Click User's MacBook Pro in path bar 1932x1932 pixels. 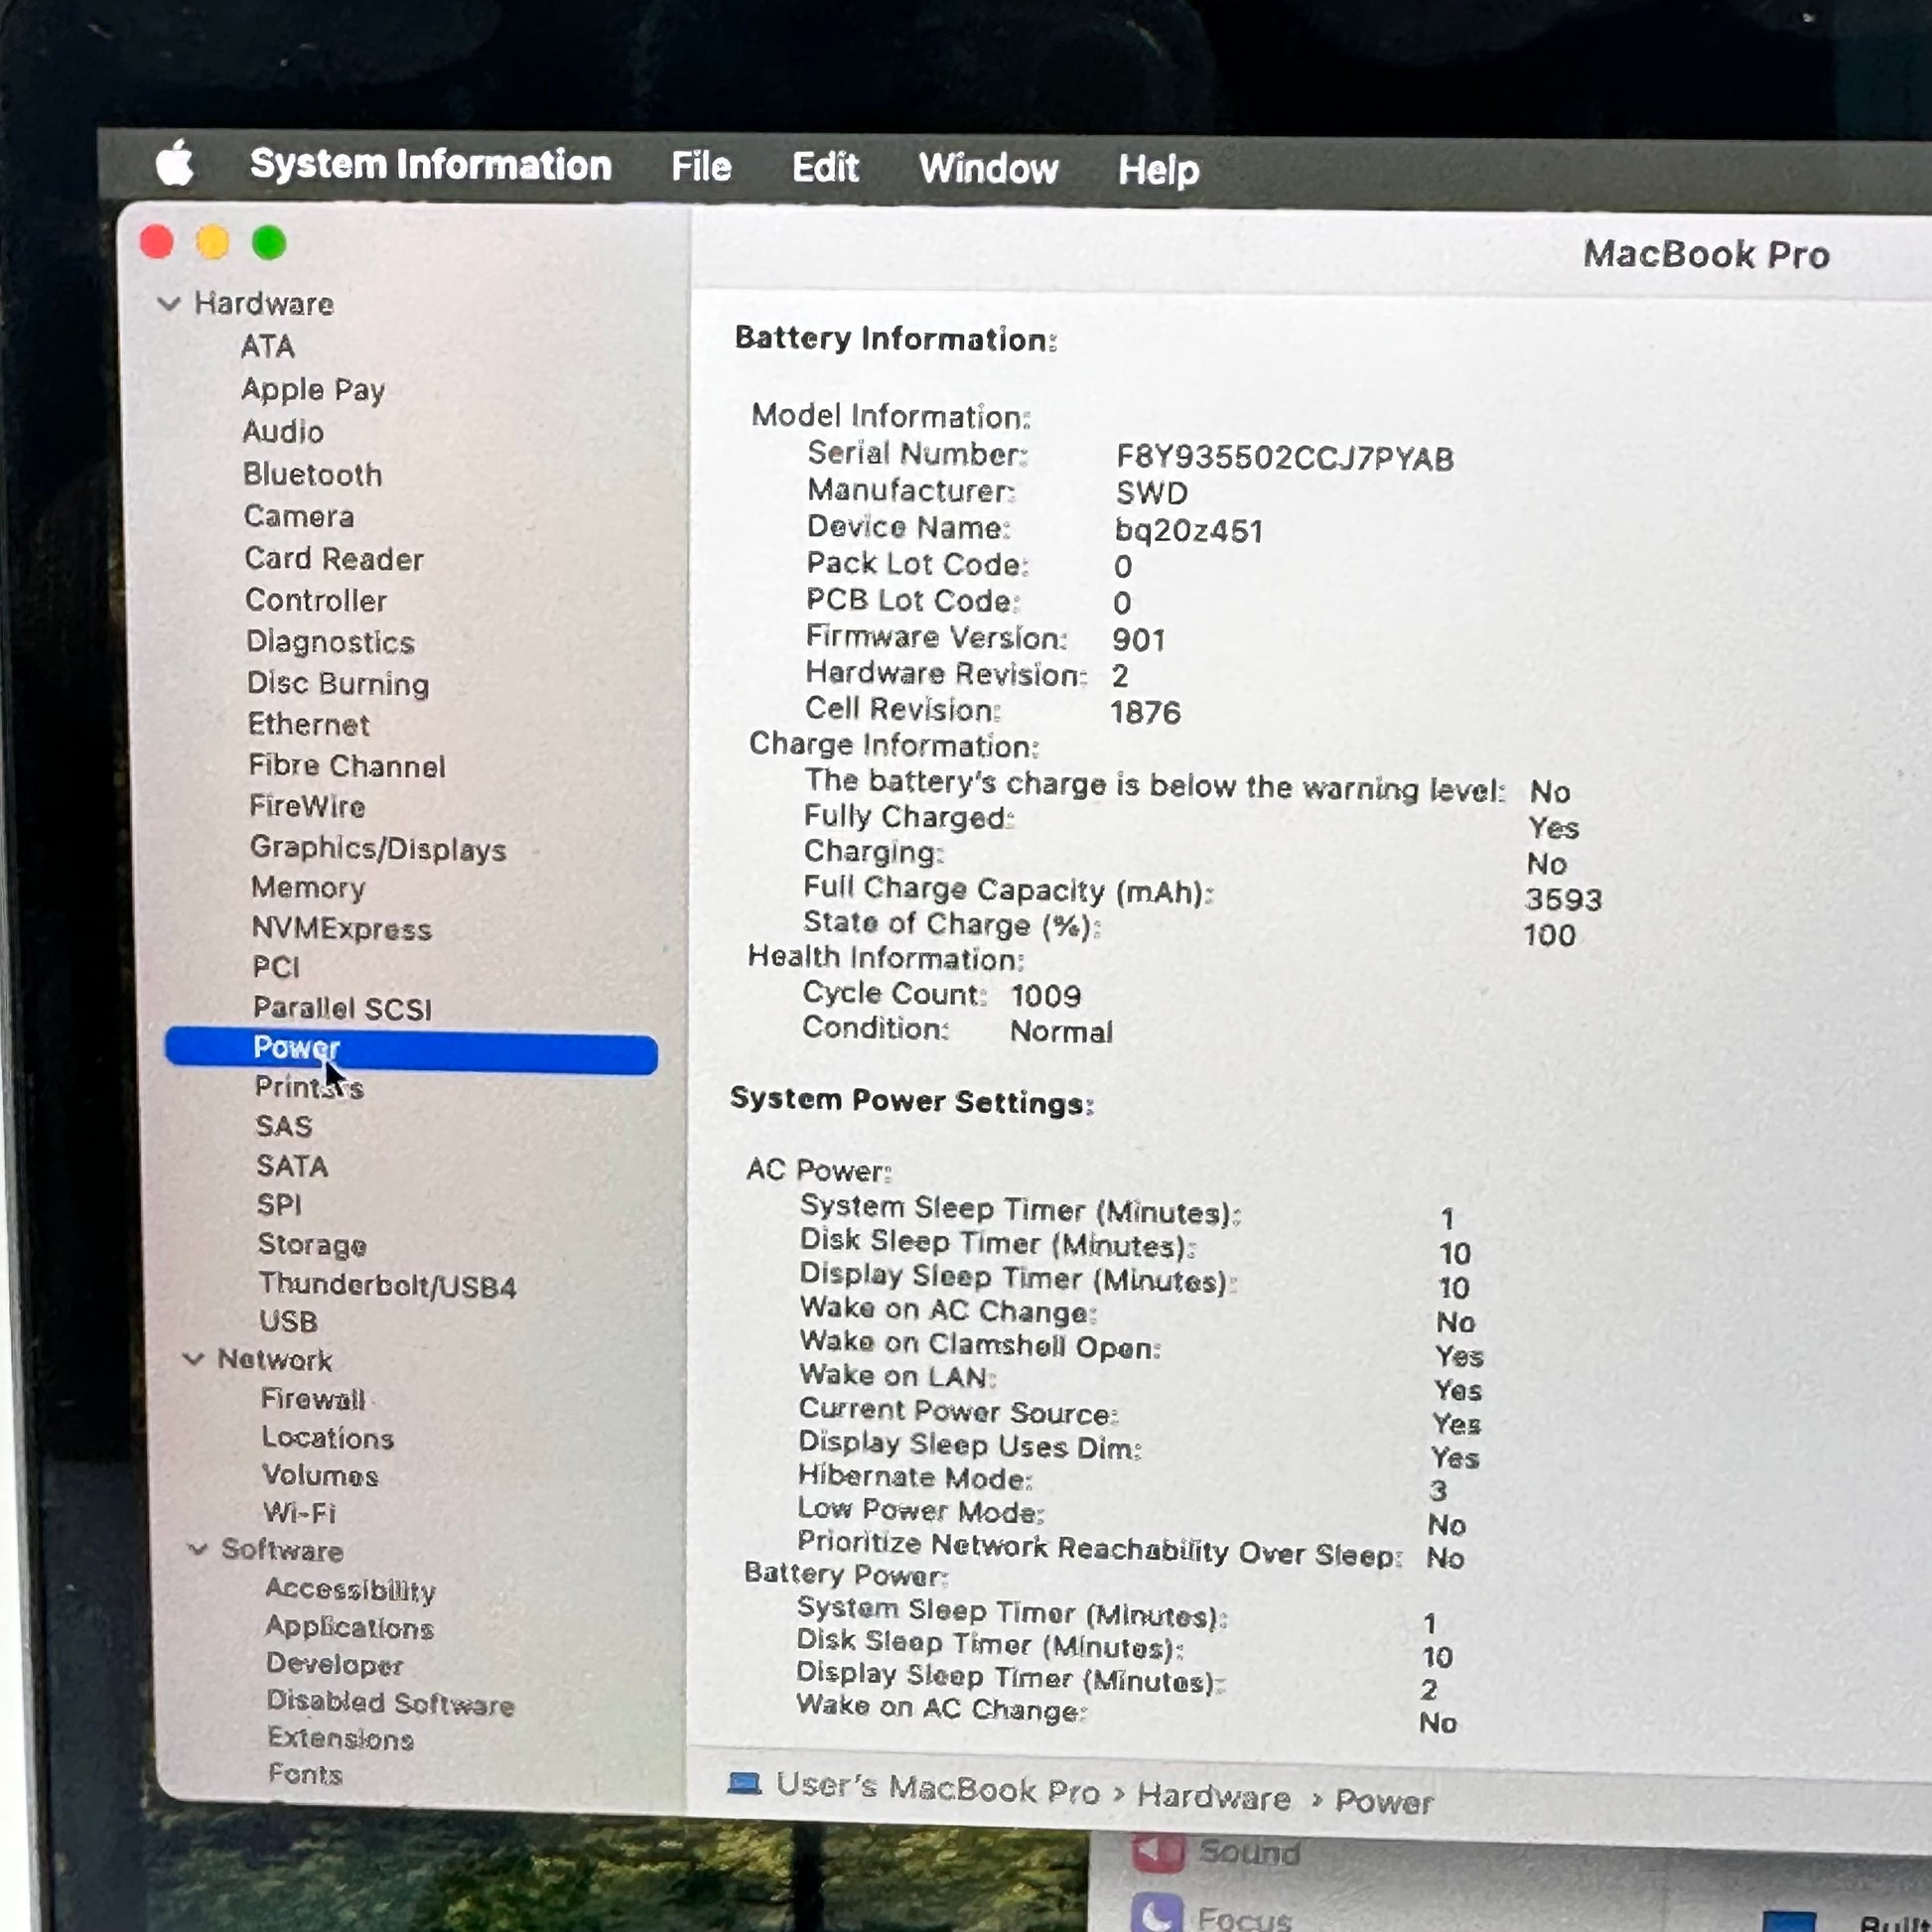pyautogui.click(x=938, y=1788)
